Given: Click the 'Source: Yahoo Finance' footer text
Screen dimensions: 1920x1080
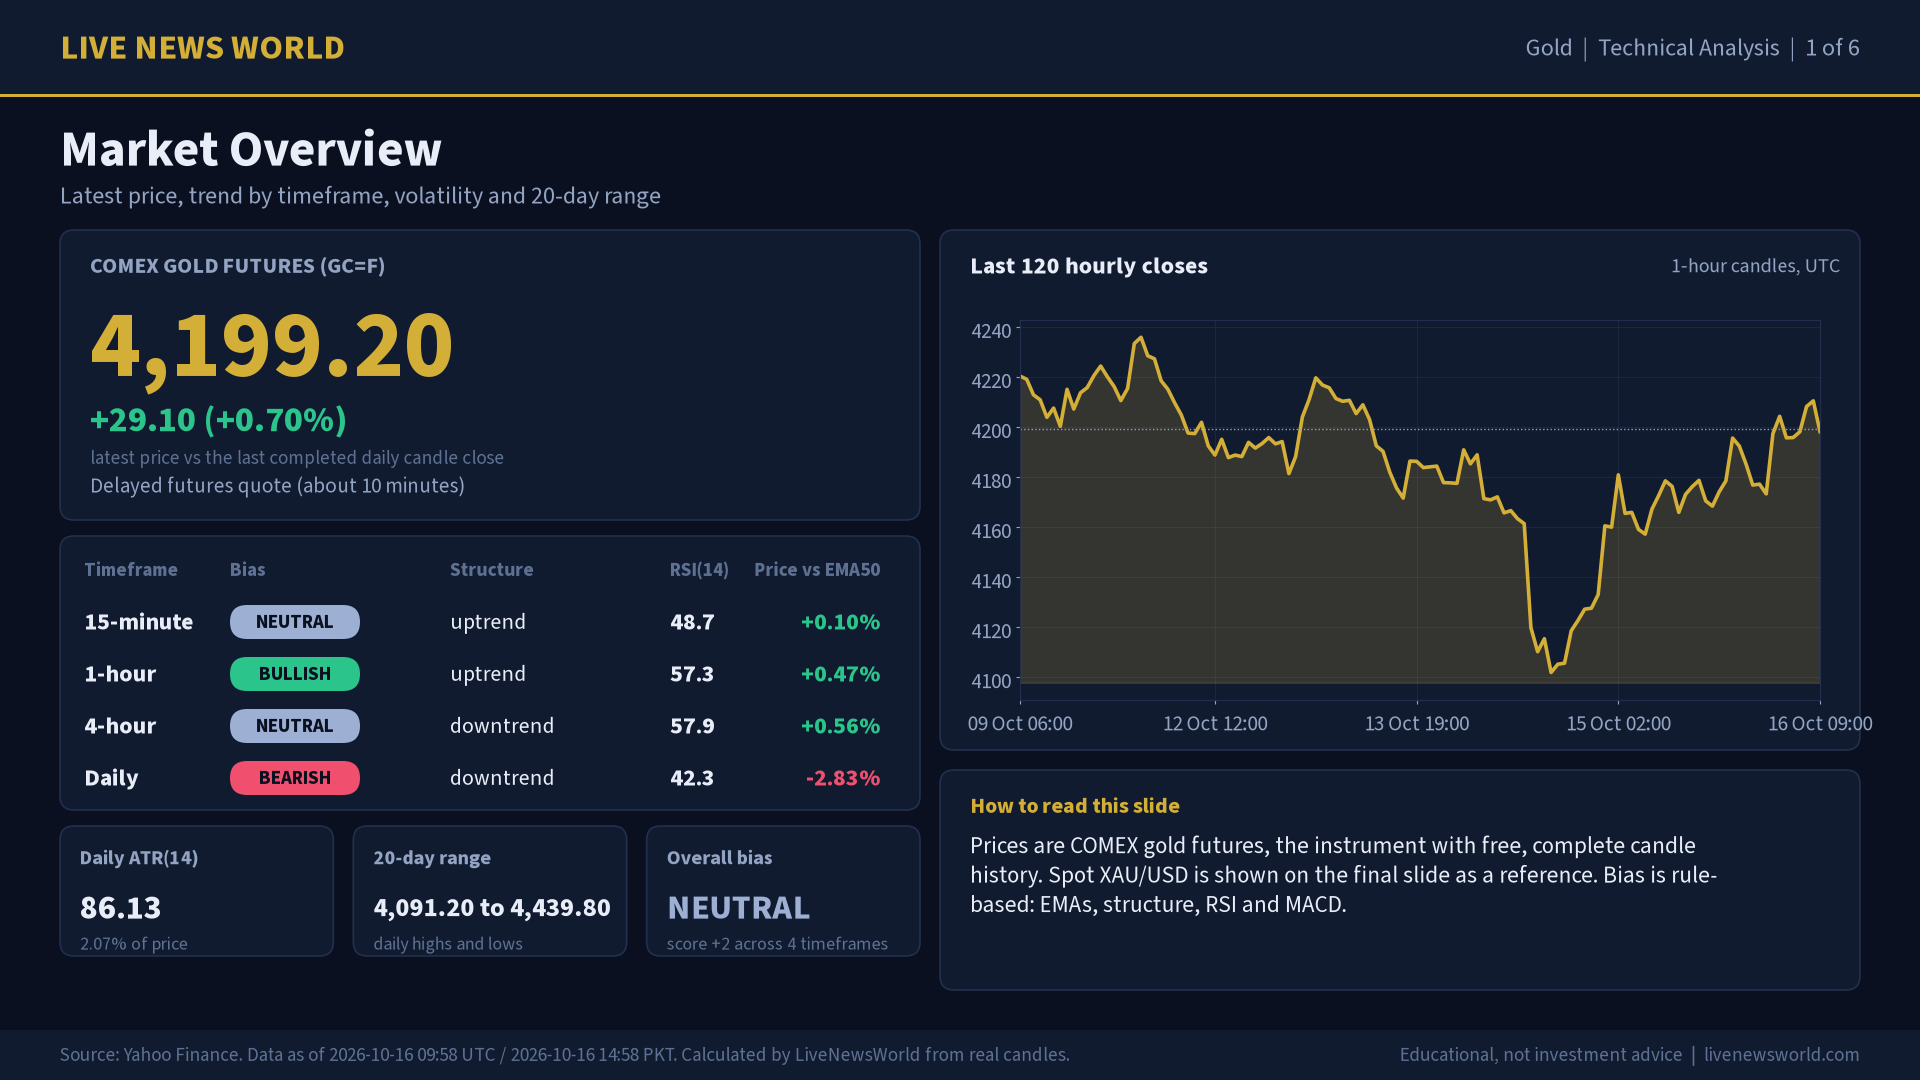Looking at the screenshot, I should click(565, 1055).
